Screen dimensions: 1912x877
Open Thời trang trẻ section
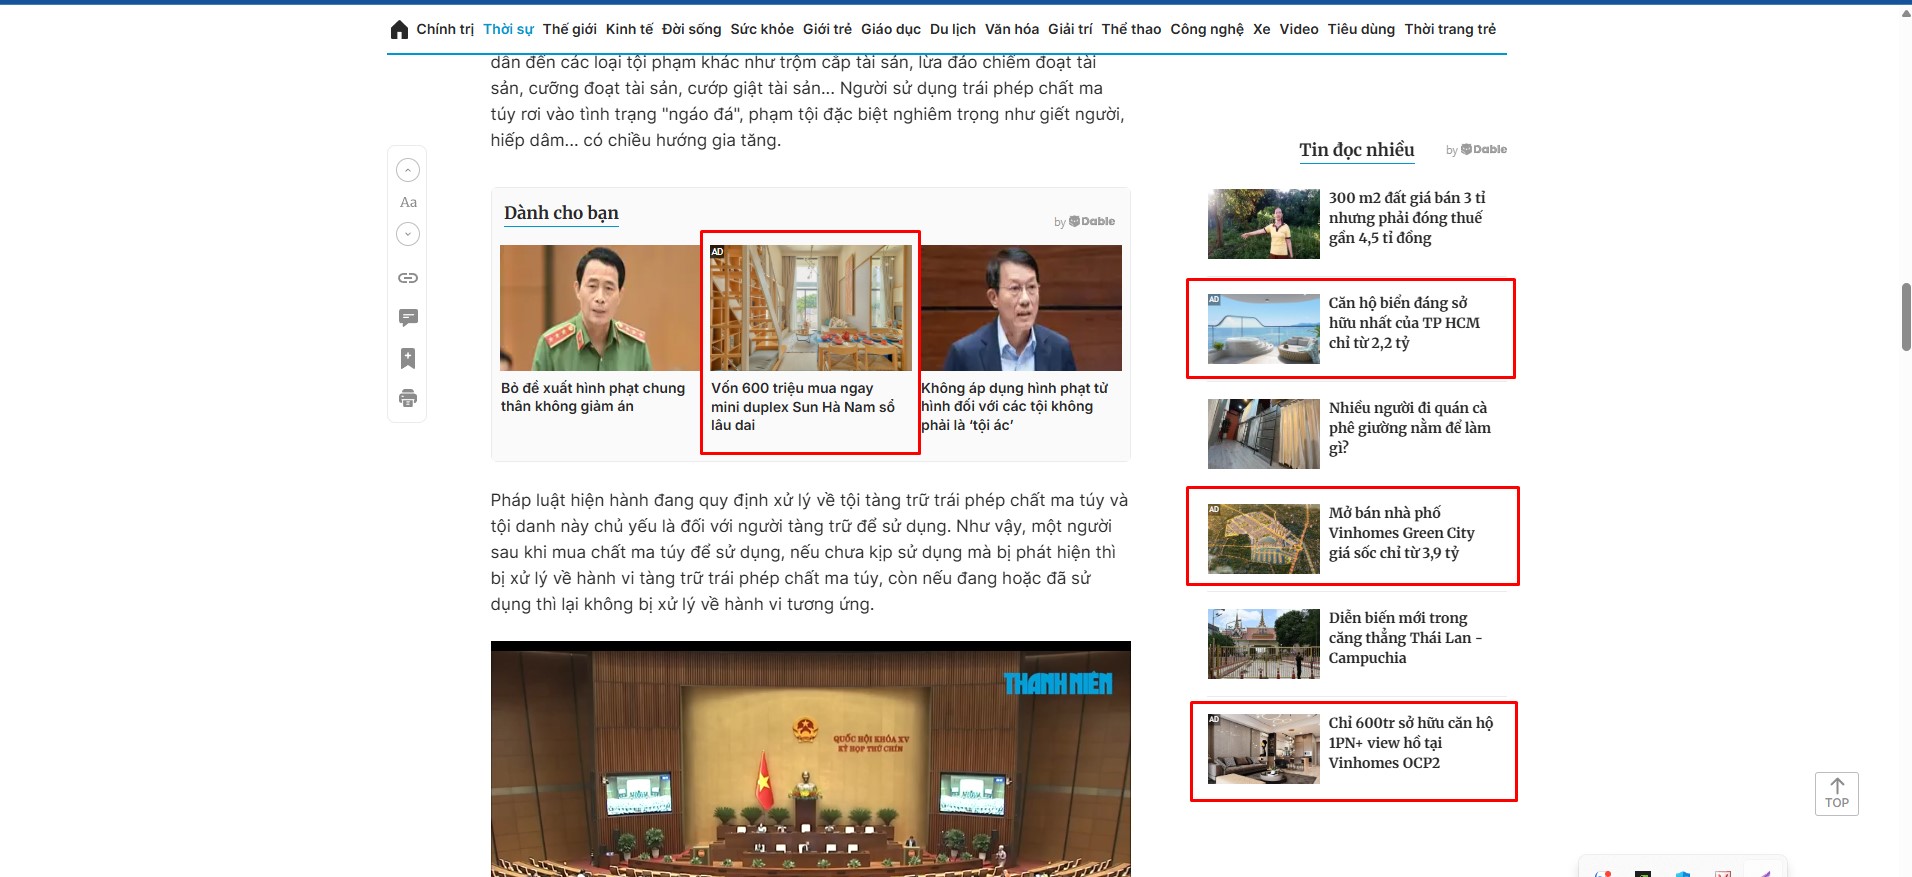coord(1450,29)
